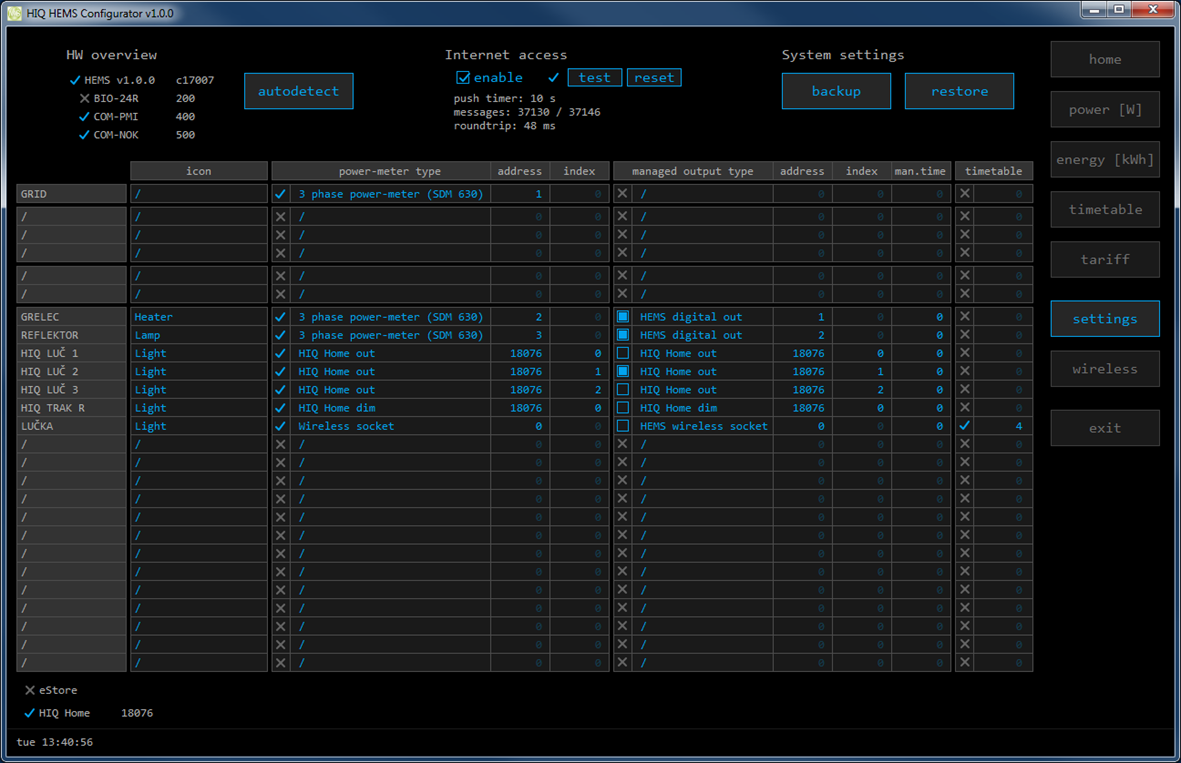Enable managed output checkbox for HIQ LUČ 1
This screenshot has width=1181, height=763.
[623, 353]
